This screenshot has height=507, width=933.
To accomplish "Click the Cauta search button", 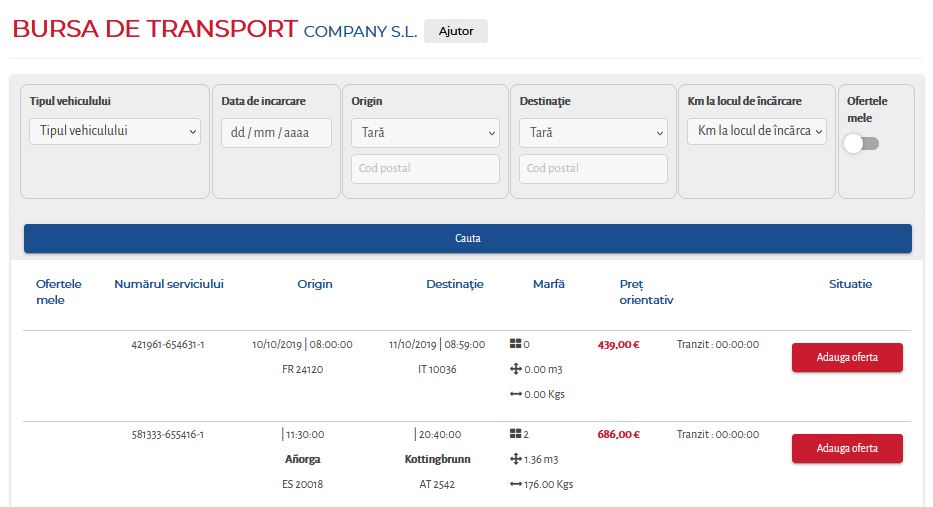I will point(468,238).
